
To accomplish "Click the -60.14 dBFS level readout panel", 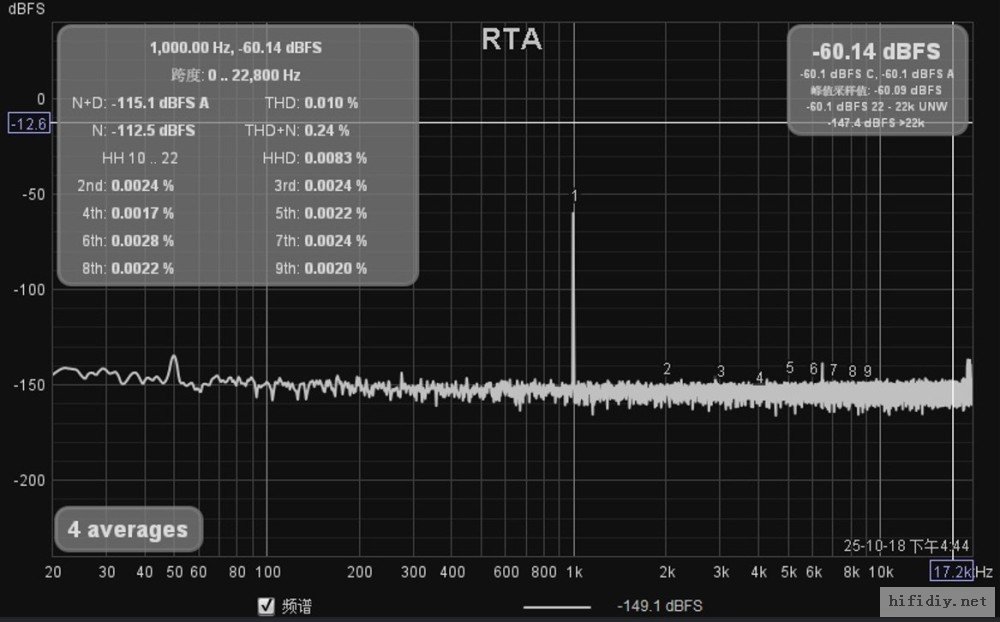I will [x=877, y=80].
